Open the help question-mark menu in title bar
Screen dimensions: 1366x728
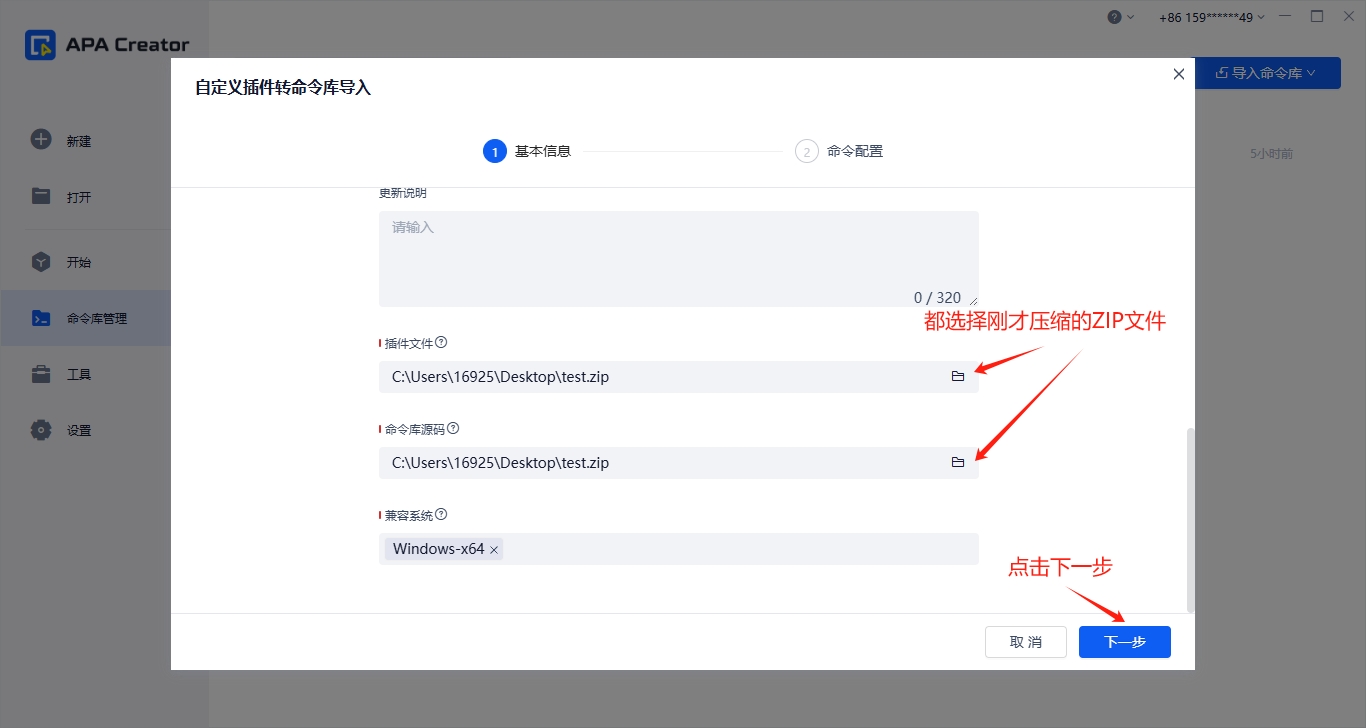1121,17
